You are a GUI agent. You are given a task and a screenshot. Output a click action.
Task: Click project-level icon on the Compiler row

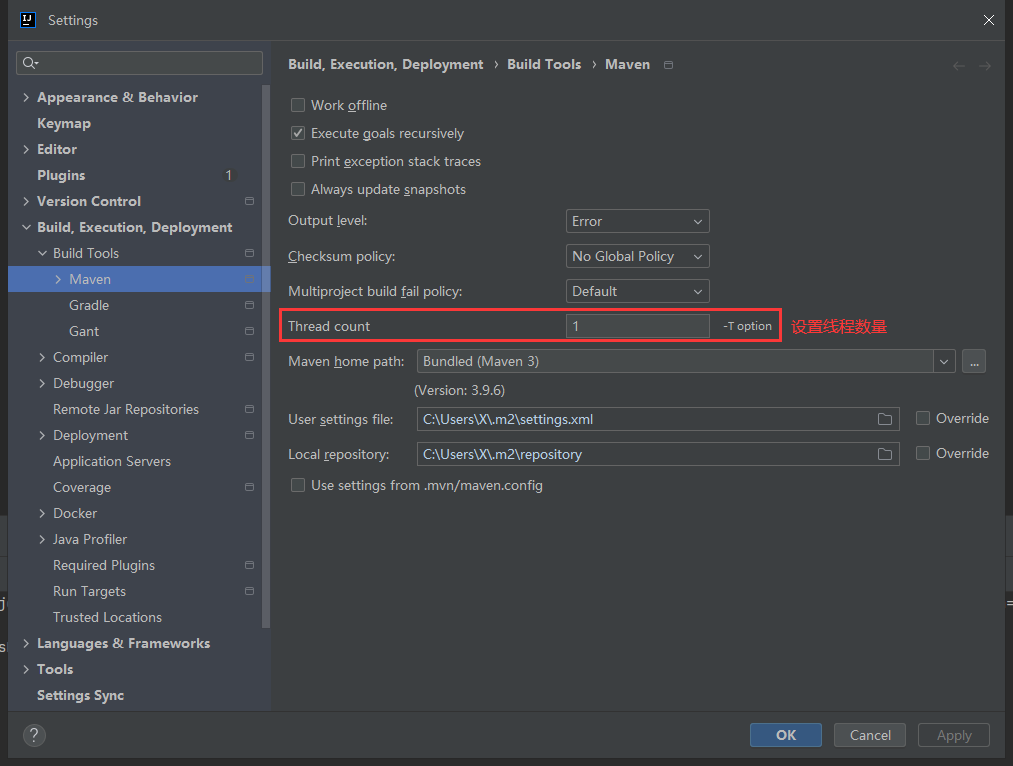coord(249,357)
